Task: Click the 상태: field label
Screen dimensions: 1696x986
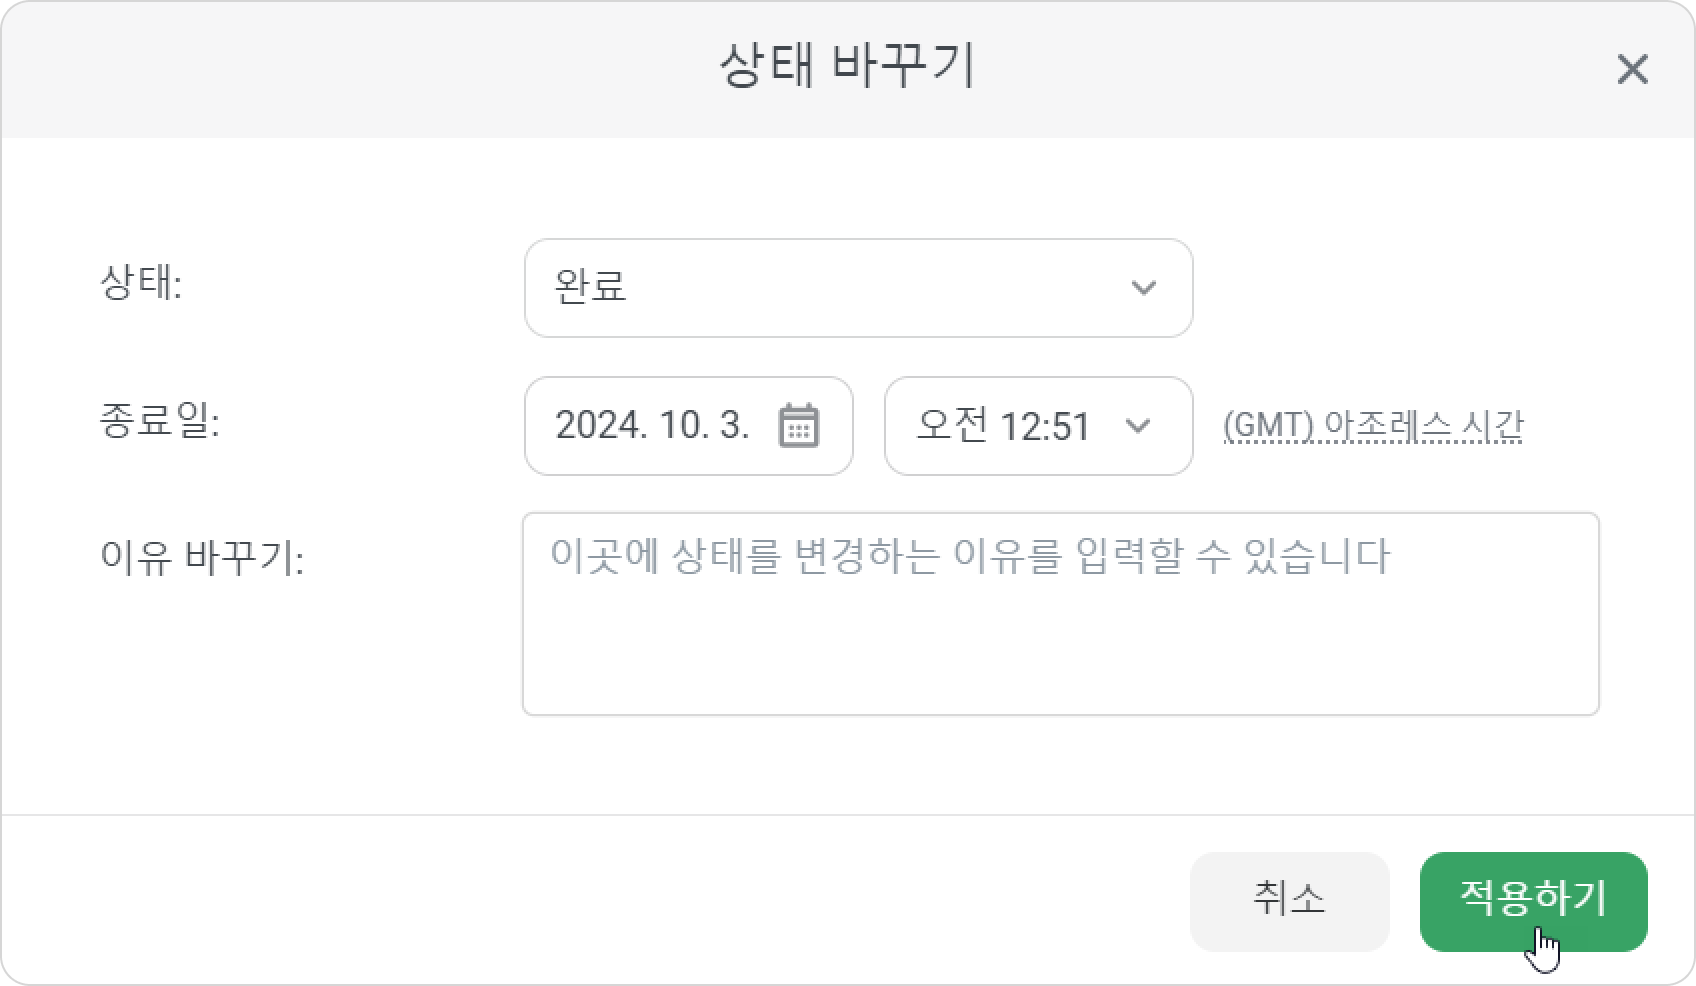Action: pos(141,284)
